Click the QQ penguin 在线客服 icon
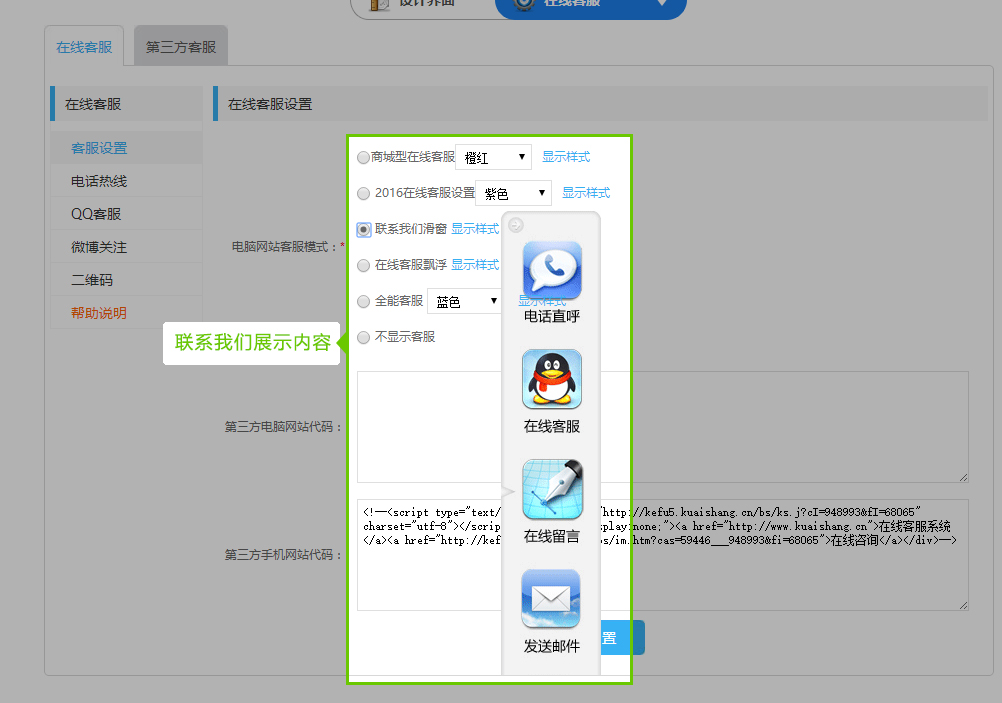Viewport: 1002px width, 703px height. tap(551, 379)
